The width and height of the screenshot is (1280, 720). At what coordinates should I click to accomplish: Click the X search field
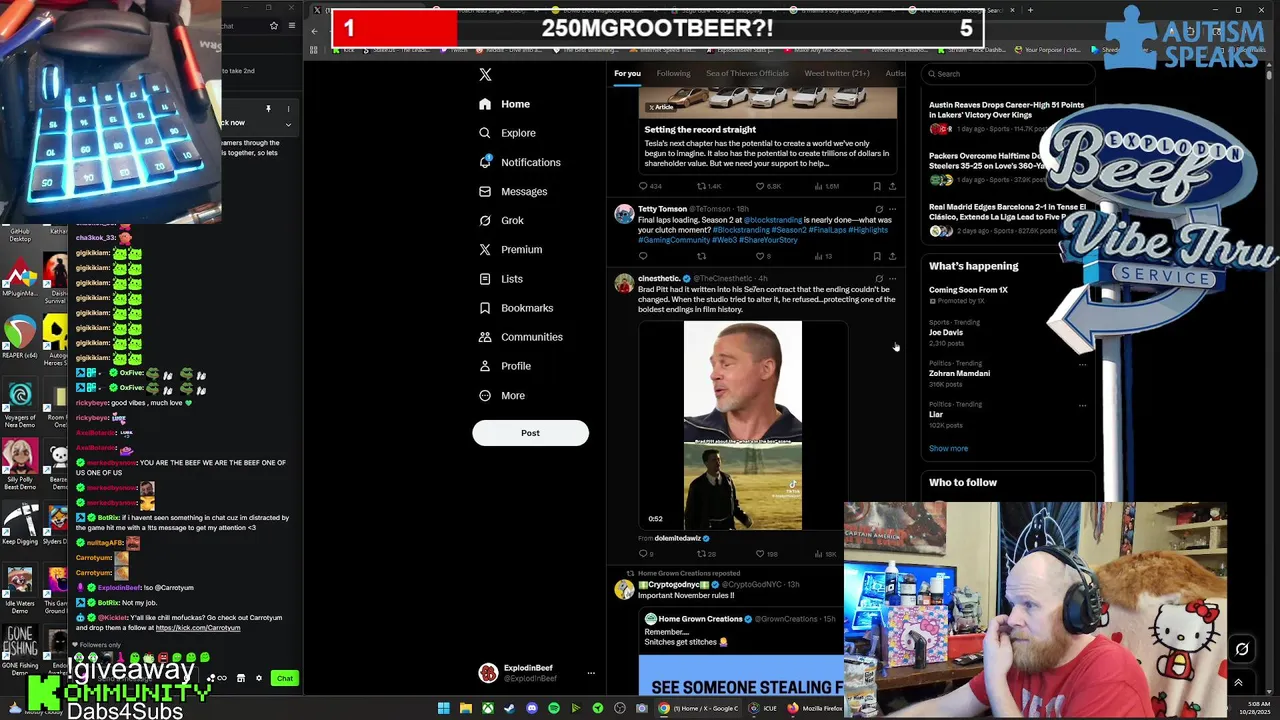click(x=1007, y=73)
